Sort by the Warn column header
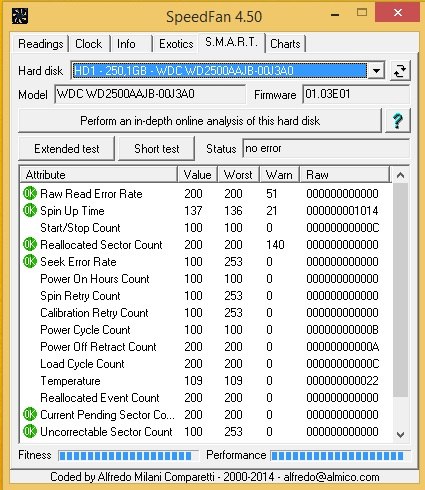This screenshot has height=490, width=425. tap(279, 175)
